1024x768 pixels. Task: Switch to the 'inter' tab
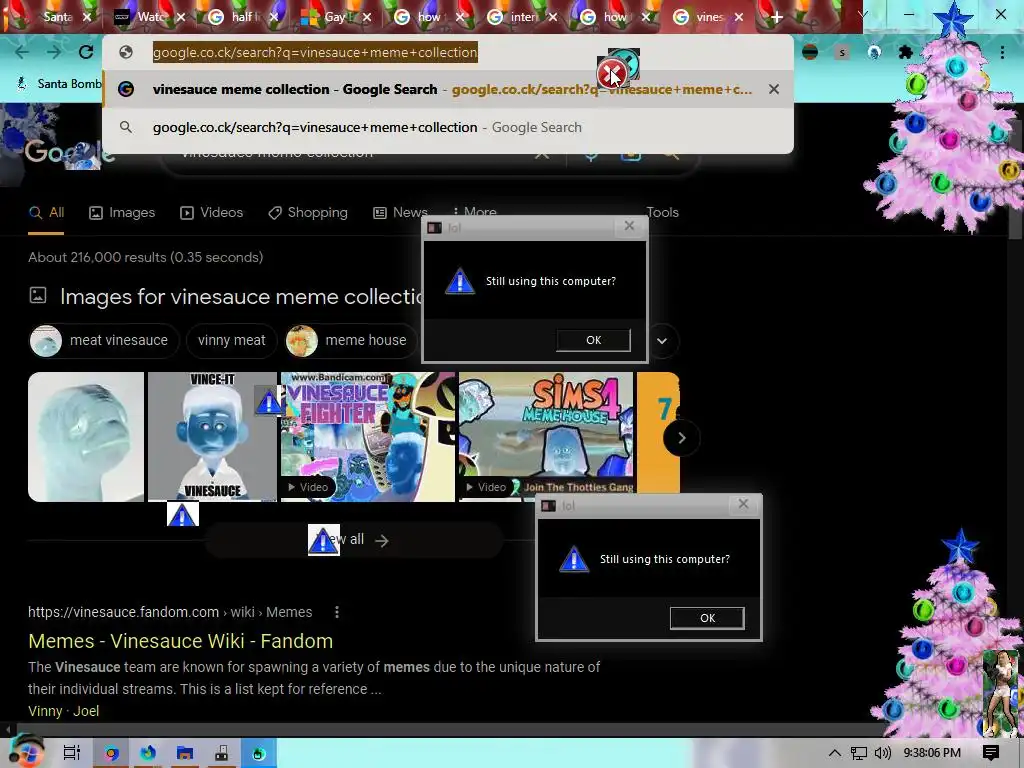point(522,17)
